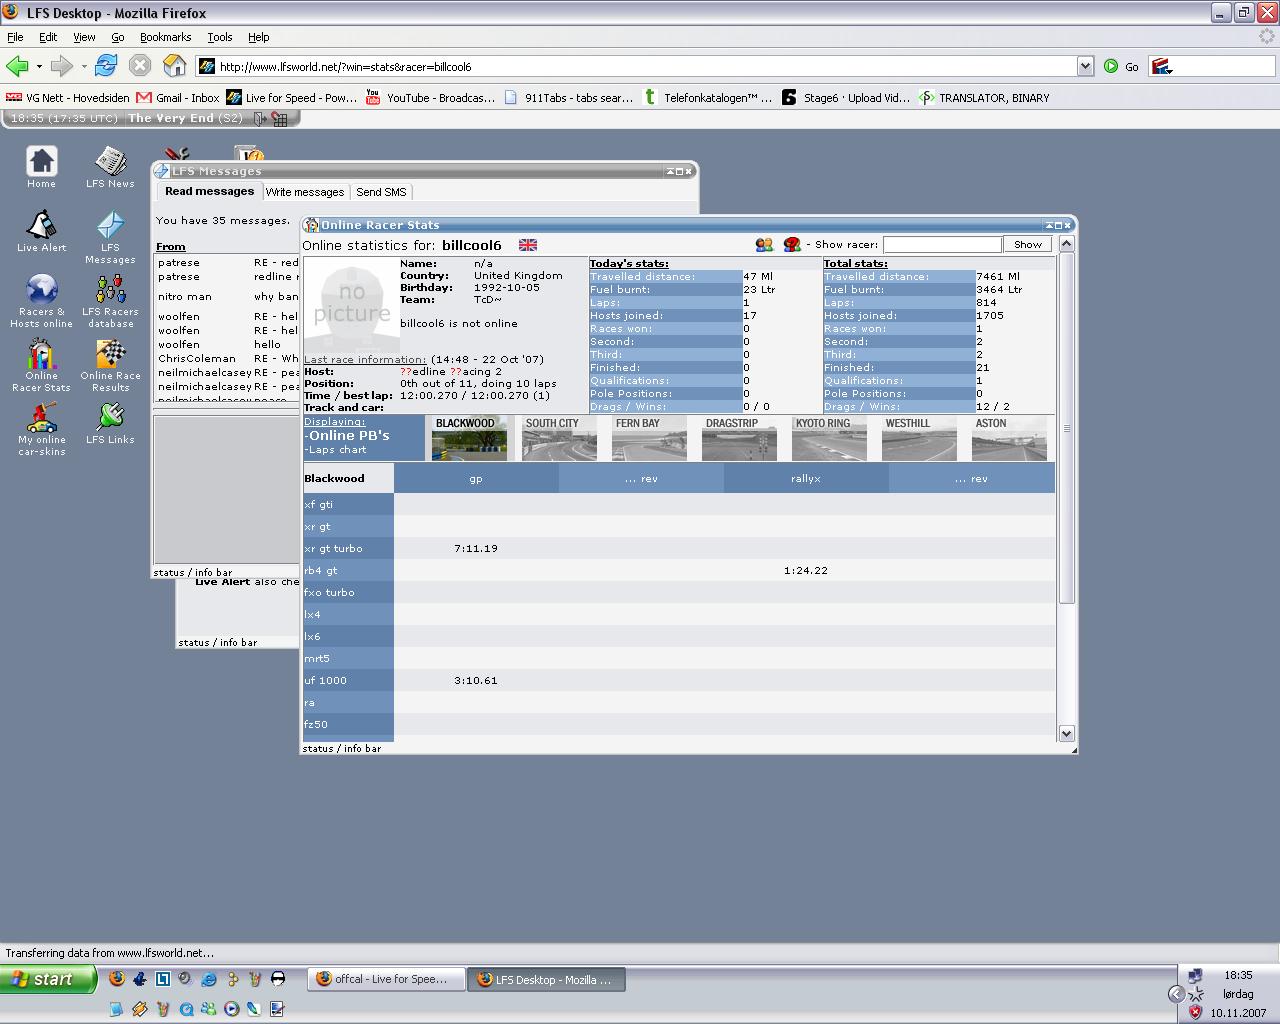Open the LFS Links icon
Screen dimensions: 1280x1024
(x=110, y=423)
